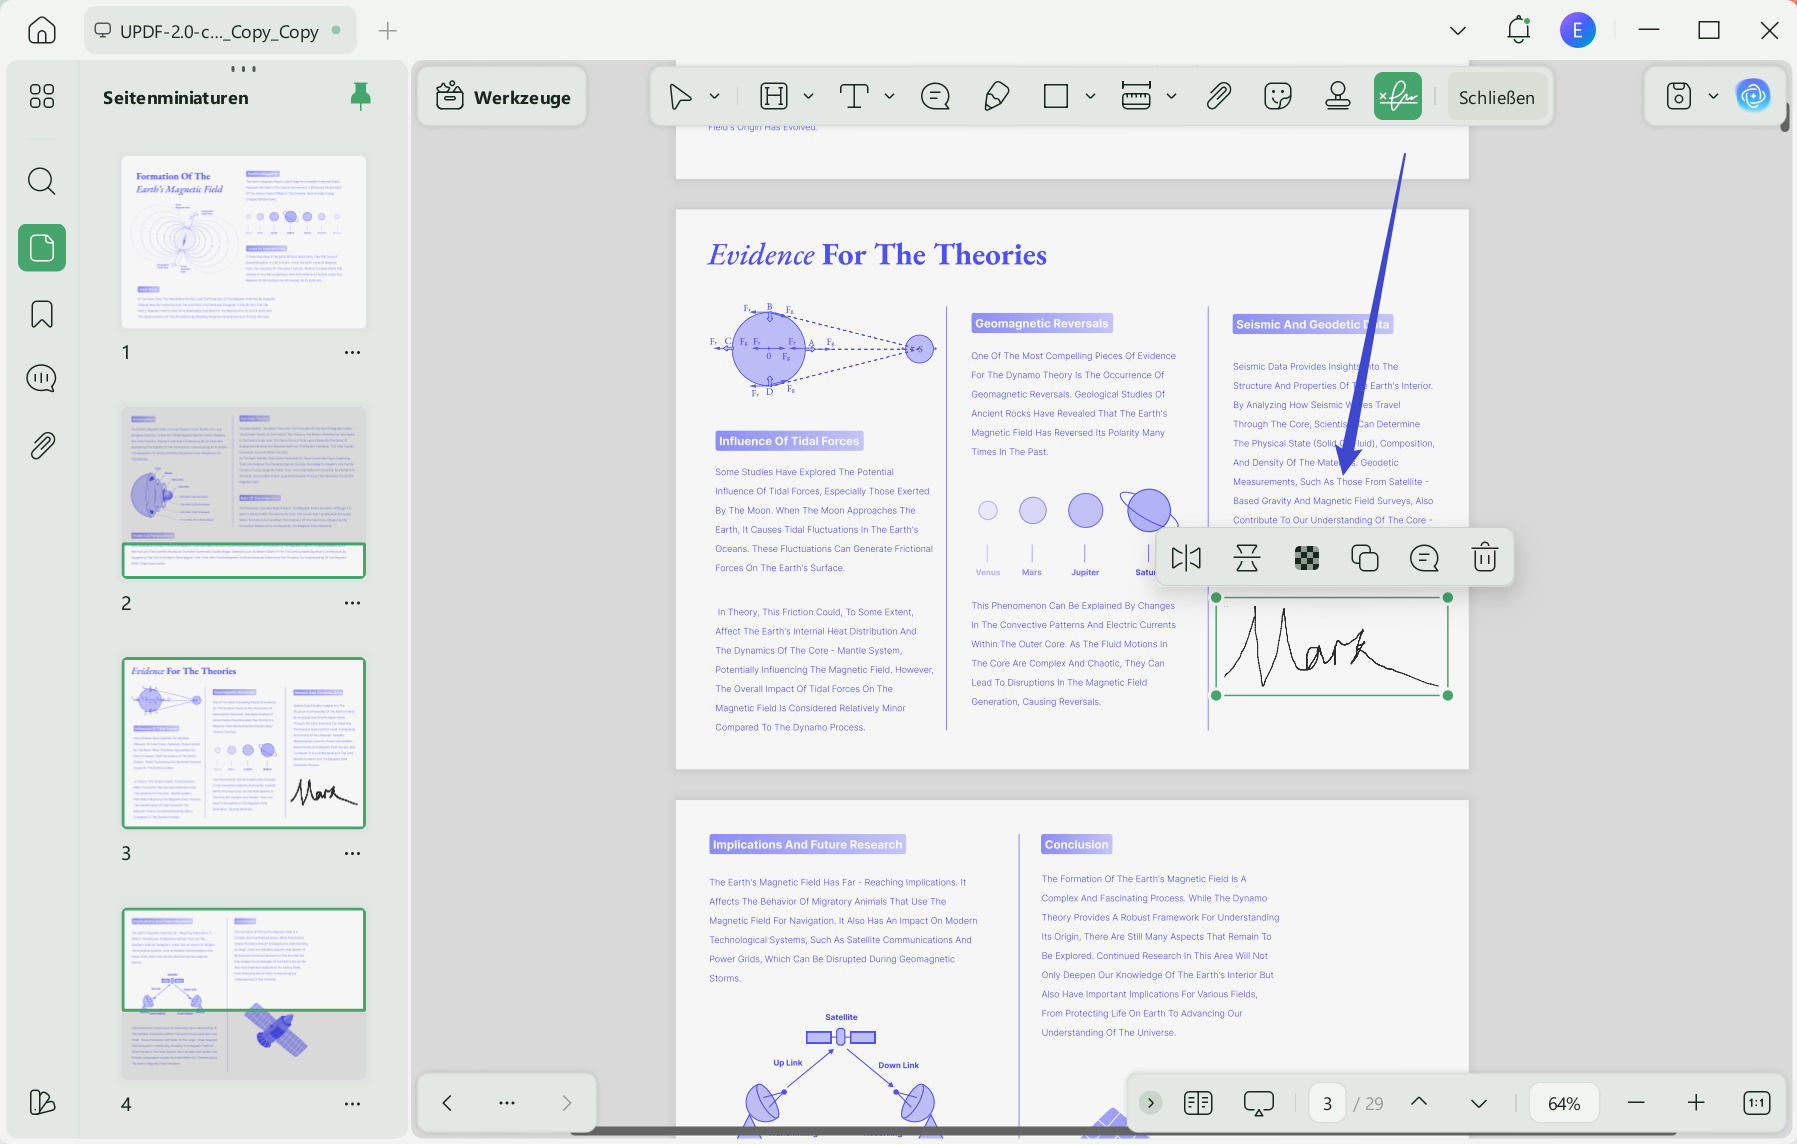The image size is (1797, 1144).
Task: Select the sticker tool
Action: pos(1278,97)
